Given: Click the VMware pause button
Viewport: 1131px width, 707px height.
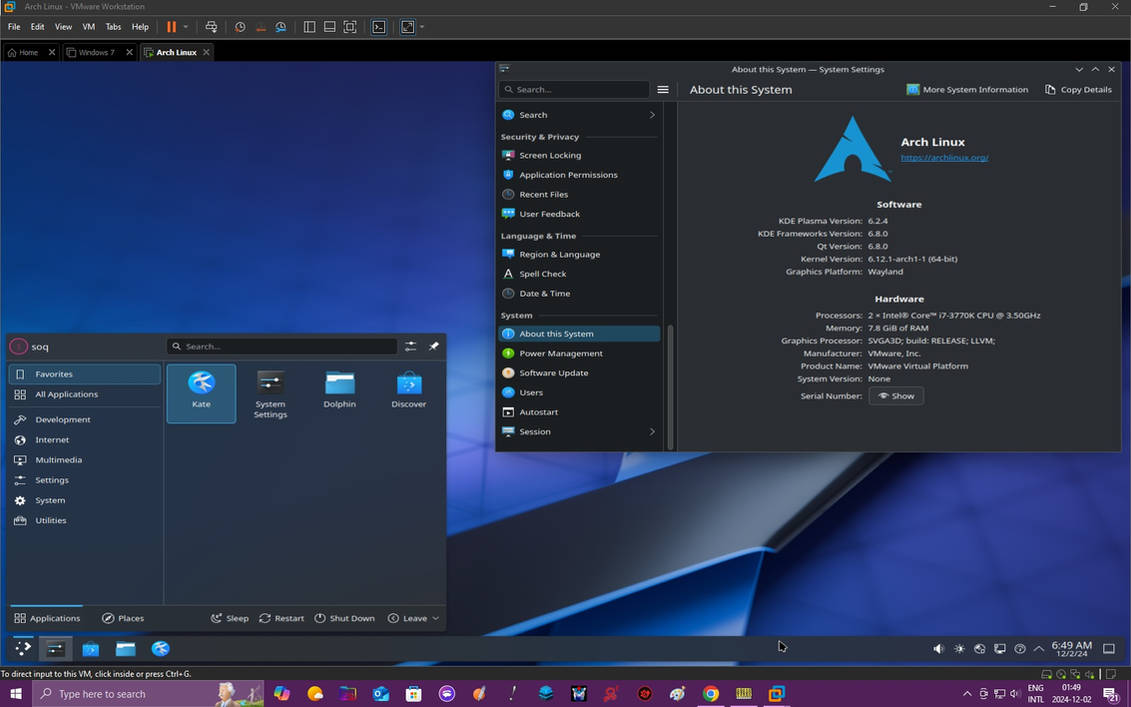Looking at the screenshot, I should tap(172, 27).
